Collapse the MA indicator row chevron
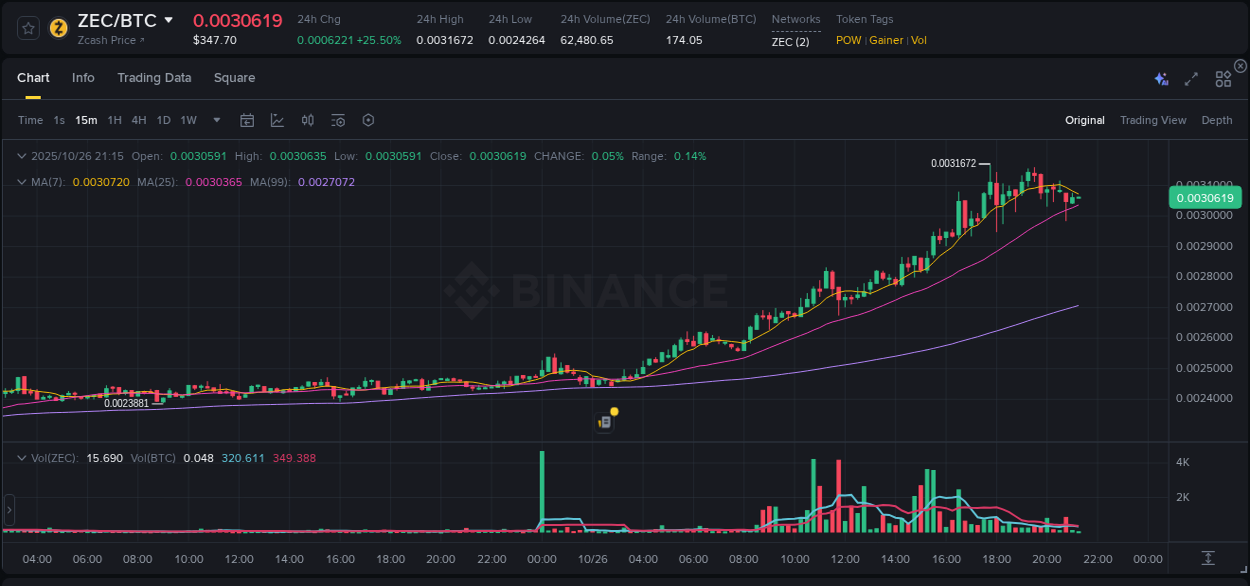1250x586 pixels. pos(21,182)
